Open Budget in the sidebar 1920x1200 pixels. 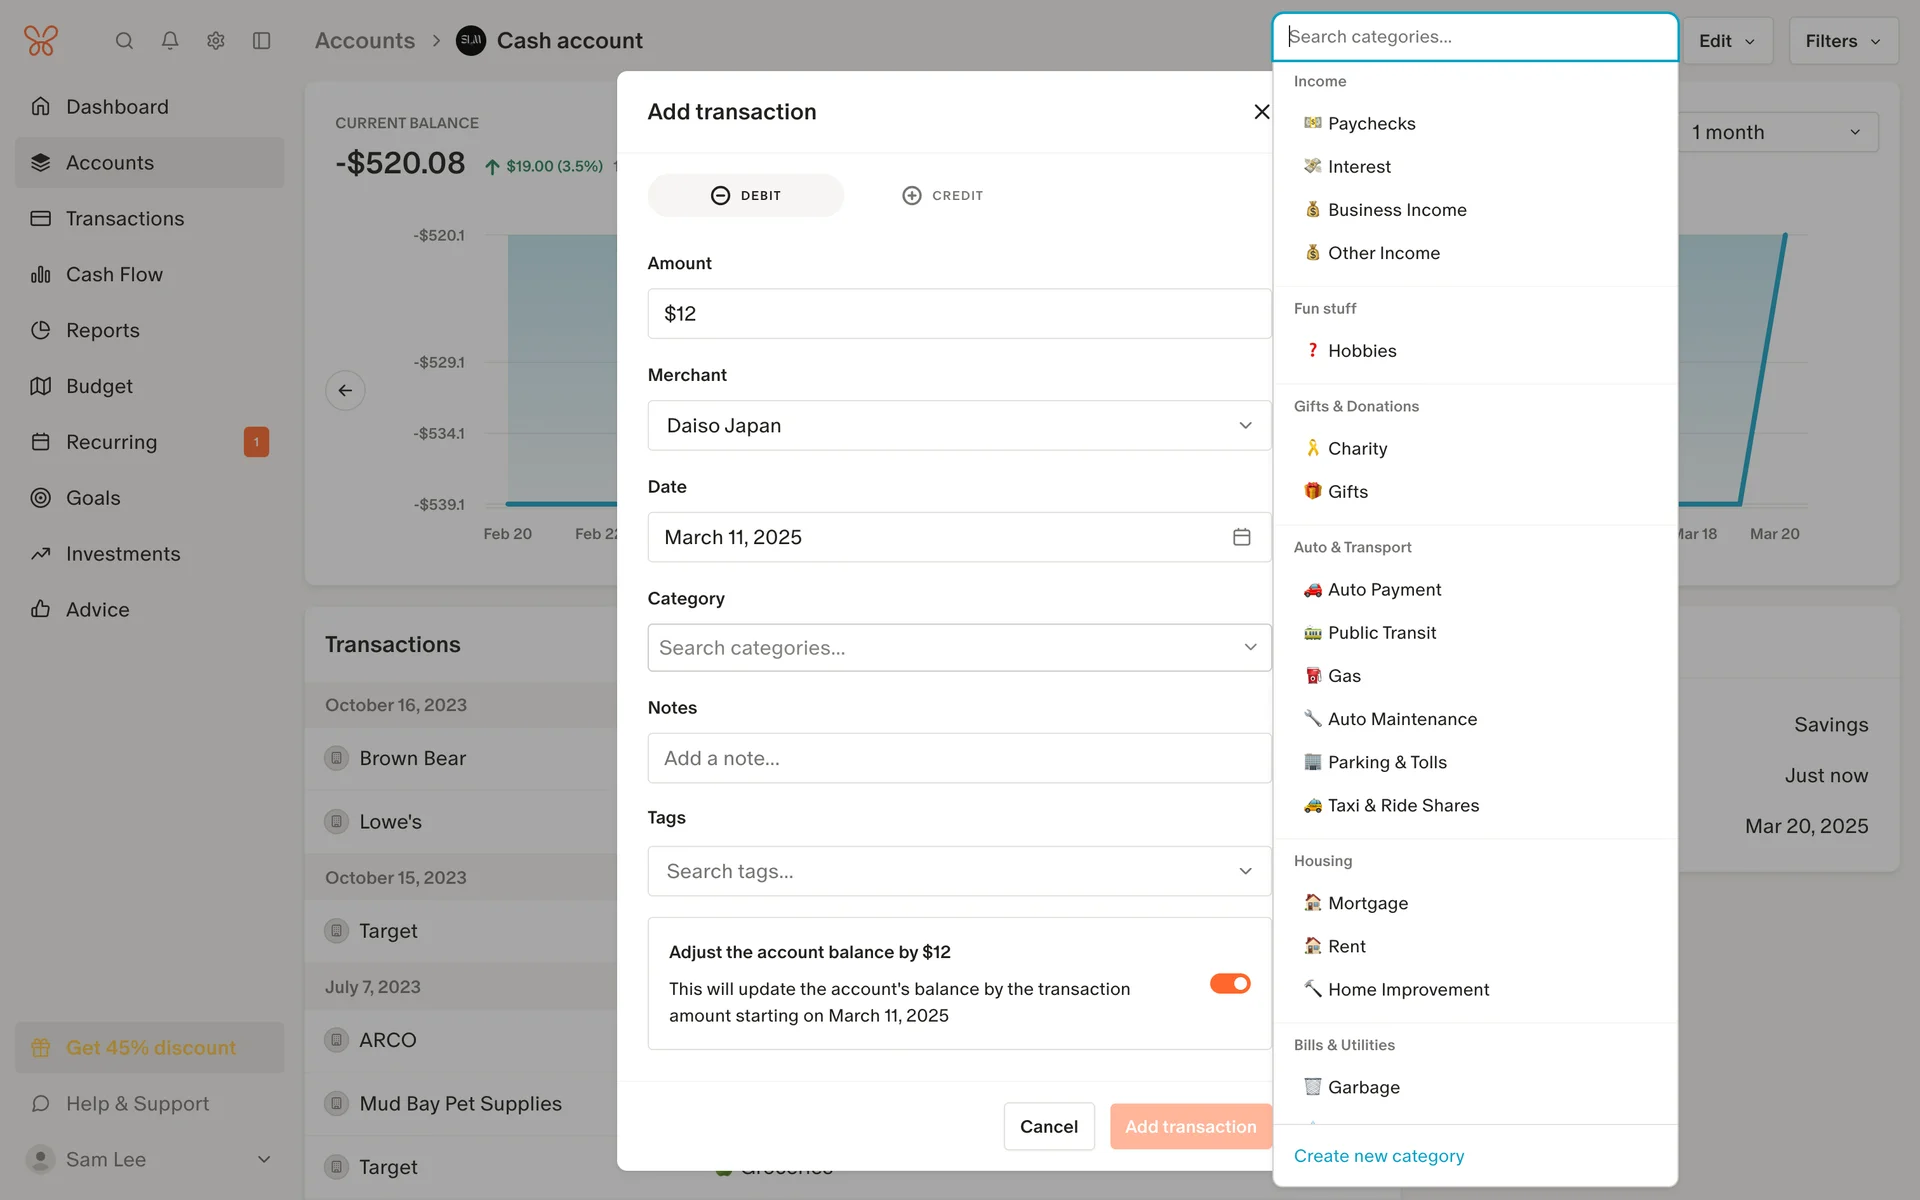(x=99, y=386)
